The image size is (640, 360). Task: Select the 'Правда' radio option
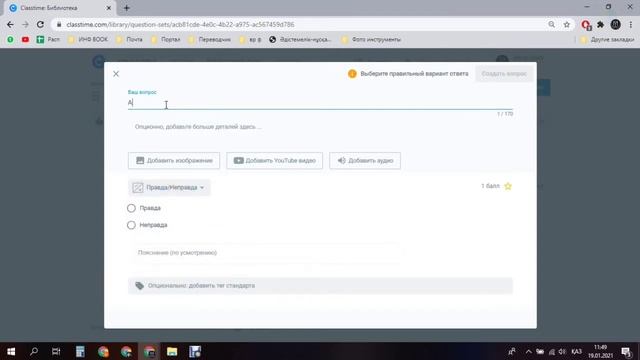point(131,208)
